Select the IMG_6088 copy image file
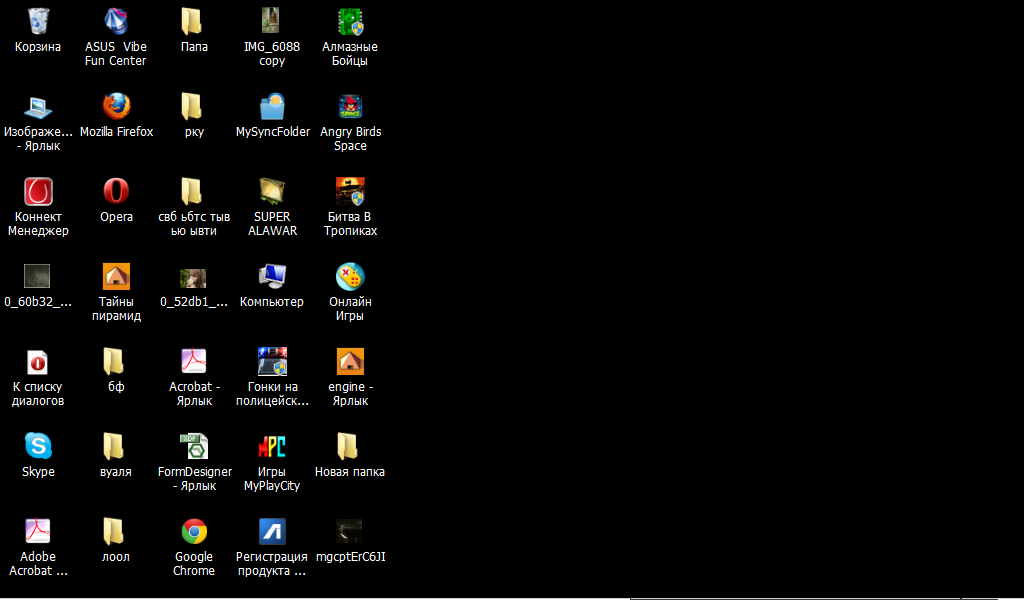 pos(271,22)
